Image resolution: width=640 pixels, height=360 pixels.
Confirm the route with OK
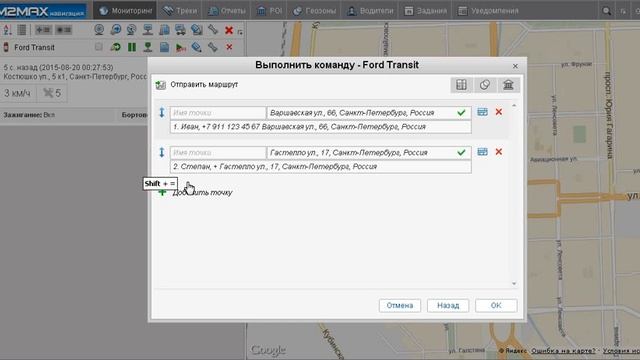point(496,305)
